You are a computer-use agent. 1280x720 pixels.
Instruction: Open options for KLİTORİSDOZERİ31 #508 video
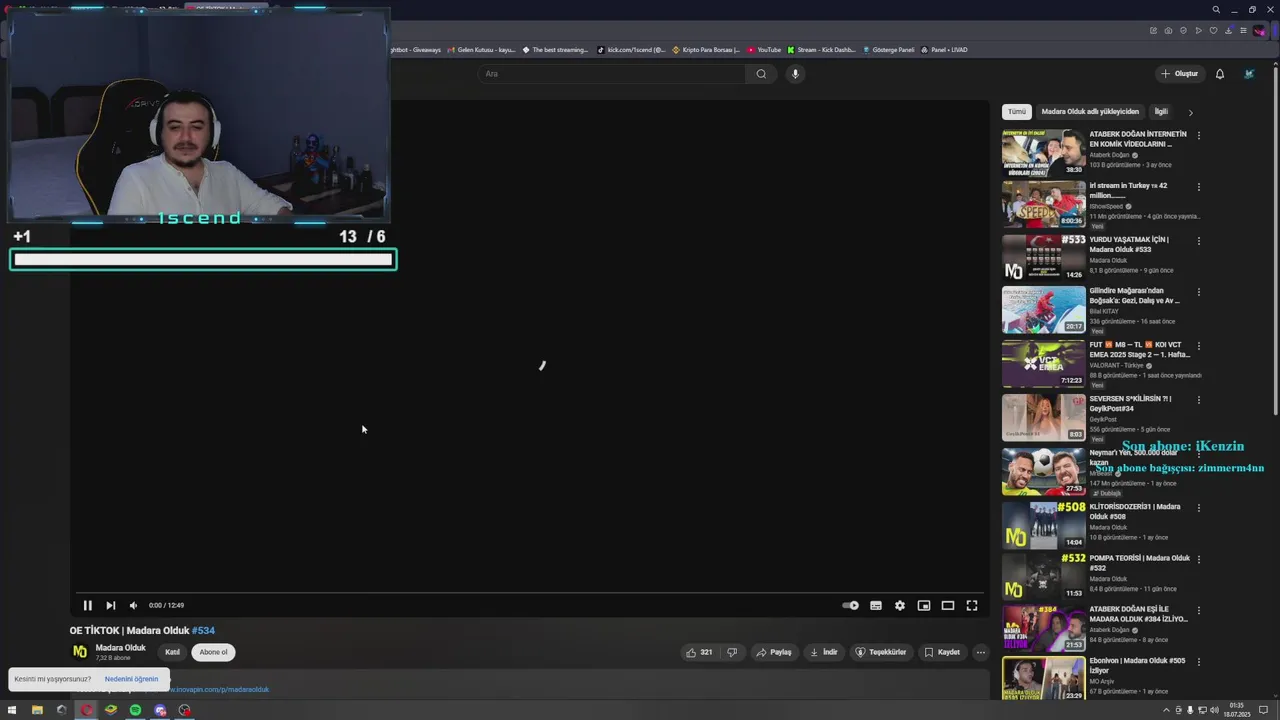[1199, 508]
